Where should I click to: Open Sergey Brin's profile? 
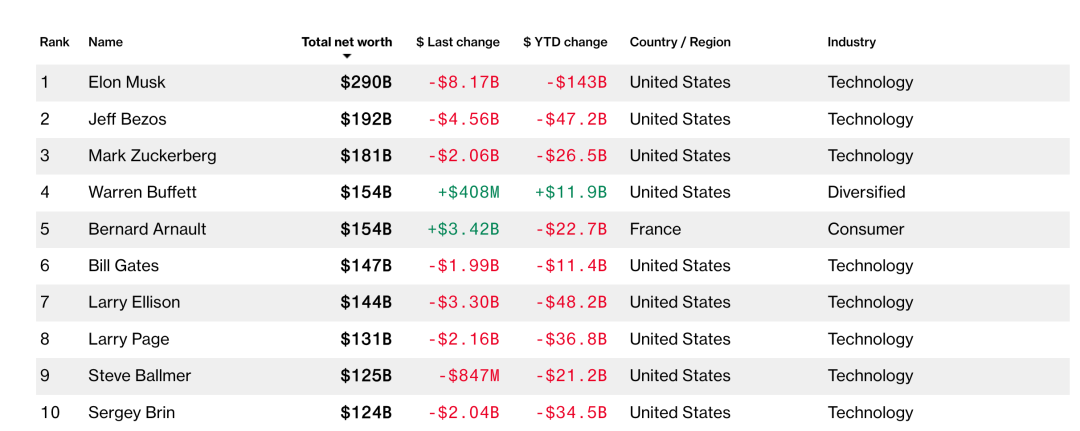pyautogui.click(x=132, y=413)
